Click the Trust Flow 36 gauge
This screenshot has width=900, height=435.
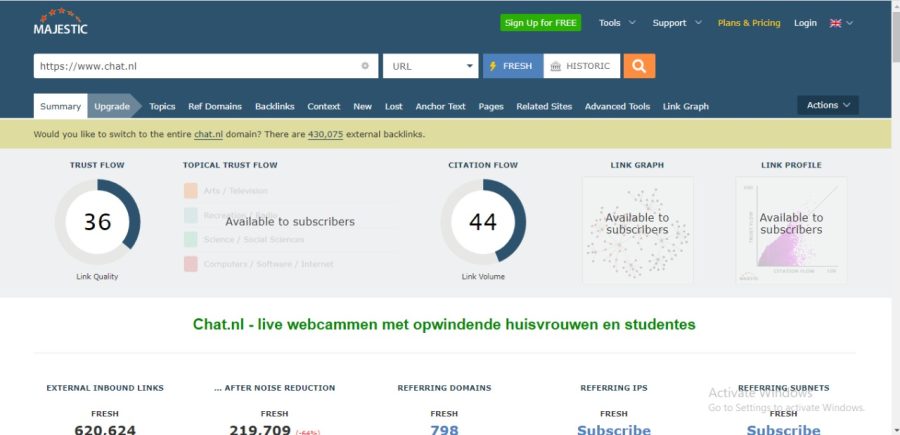[x=97, y=222]
